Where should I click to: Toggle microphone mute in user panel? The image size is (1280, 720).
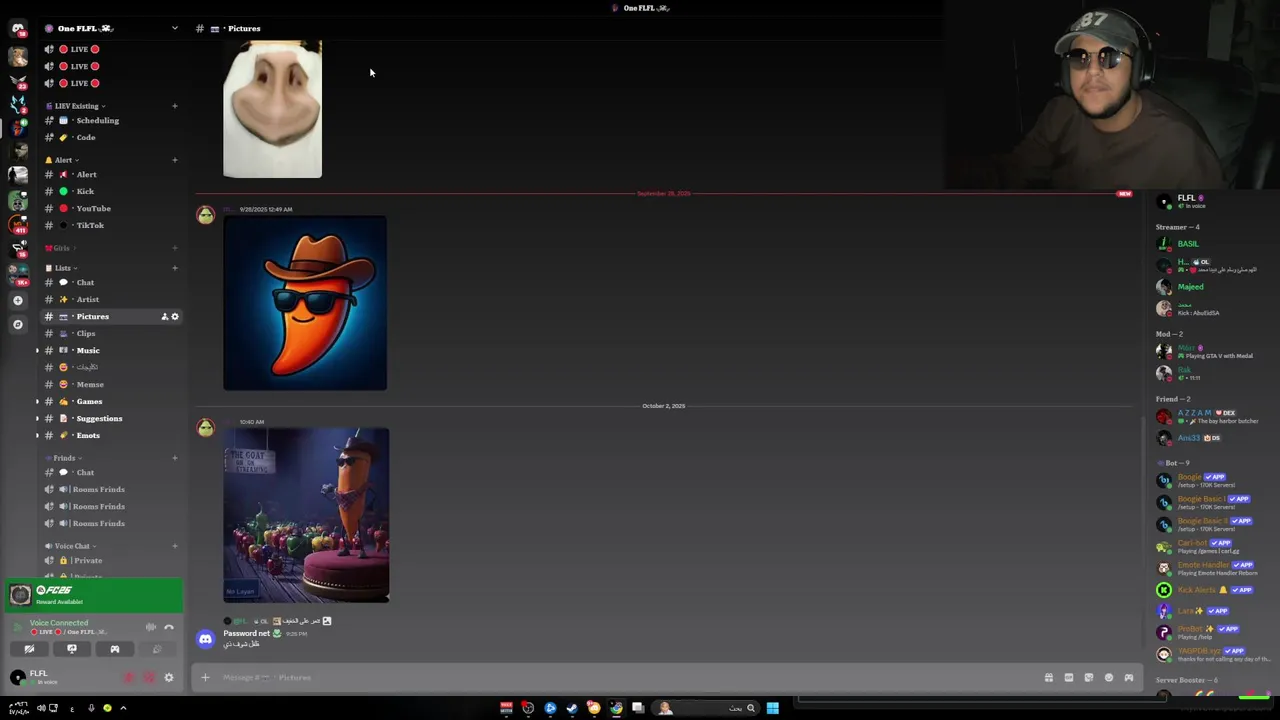tap(129, 677)
